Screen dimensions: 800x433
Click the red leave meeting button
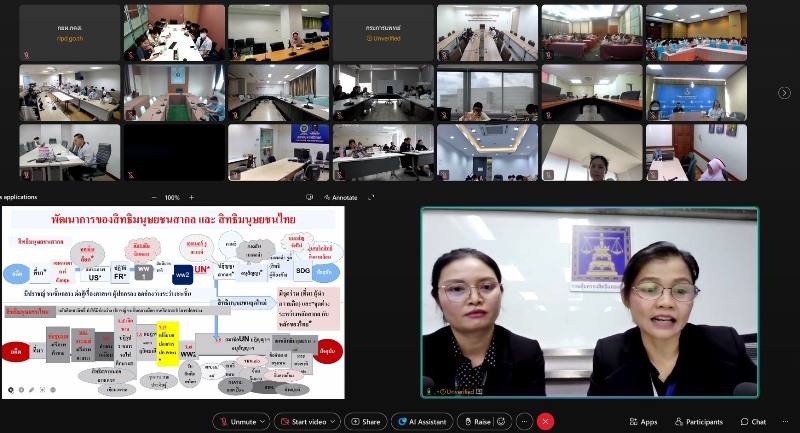[545, 422]
